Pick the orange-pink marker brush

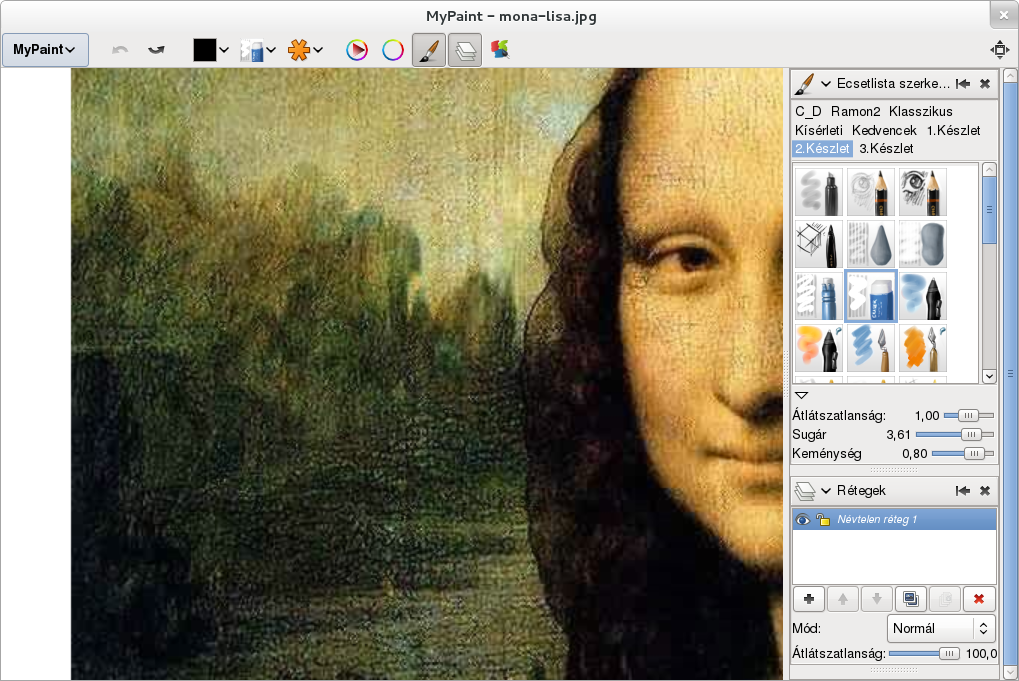[818, 348]
